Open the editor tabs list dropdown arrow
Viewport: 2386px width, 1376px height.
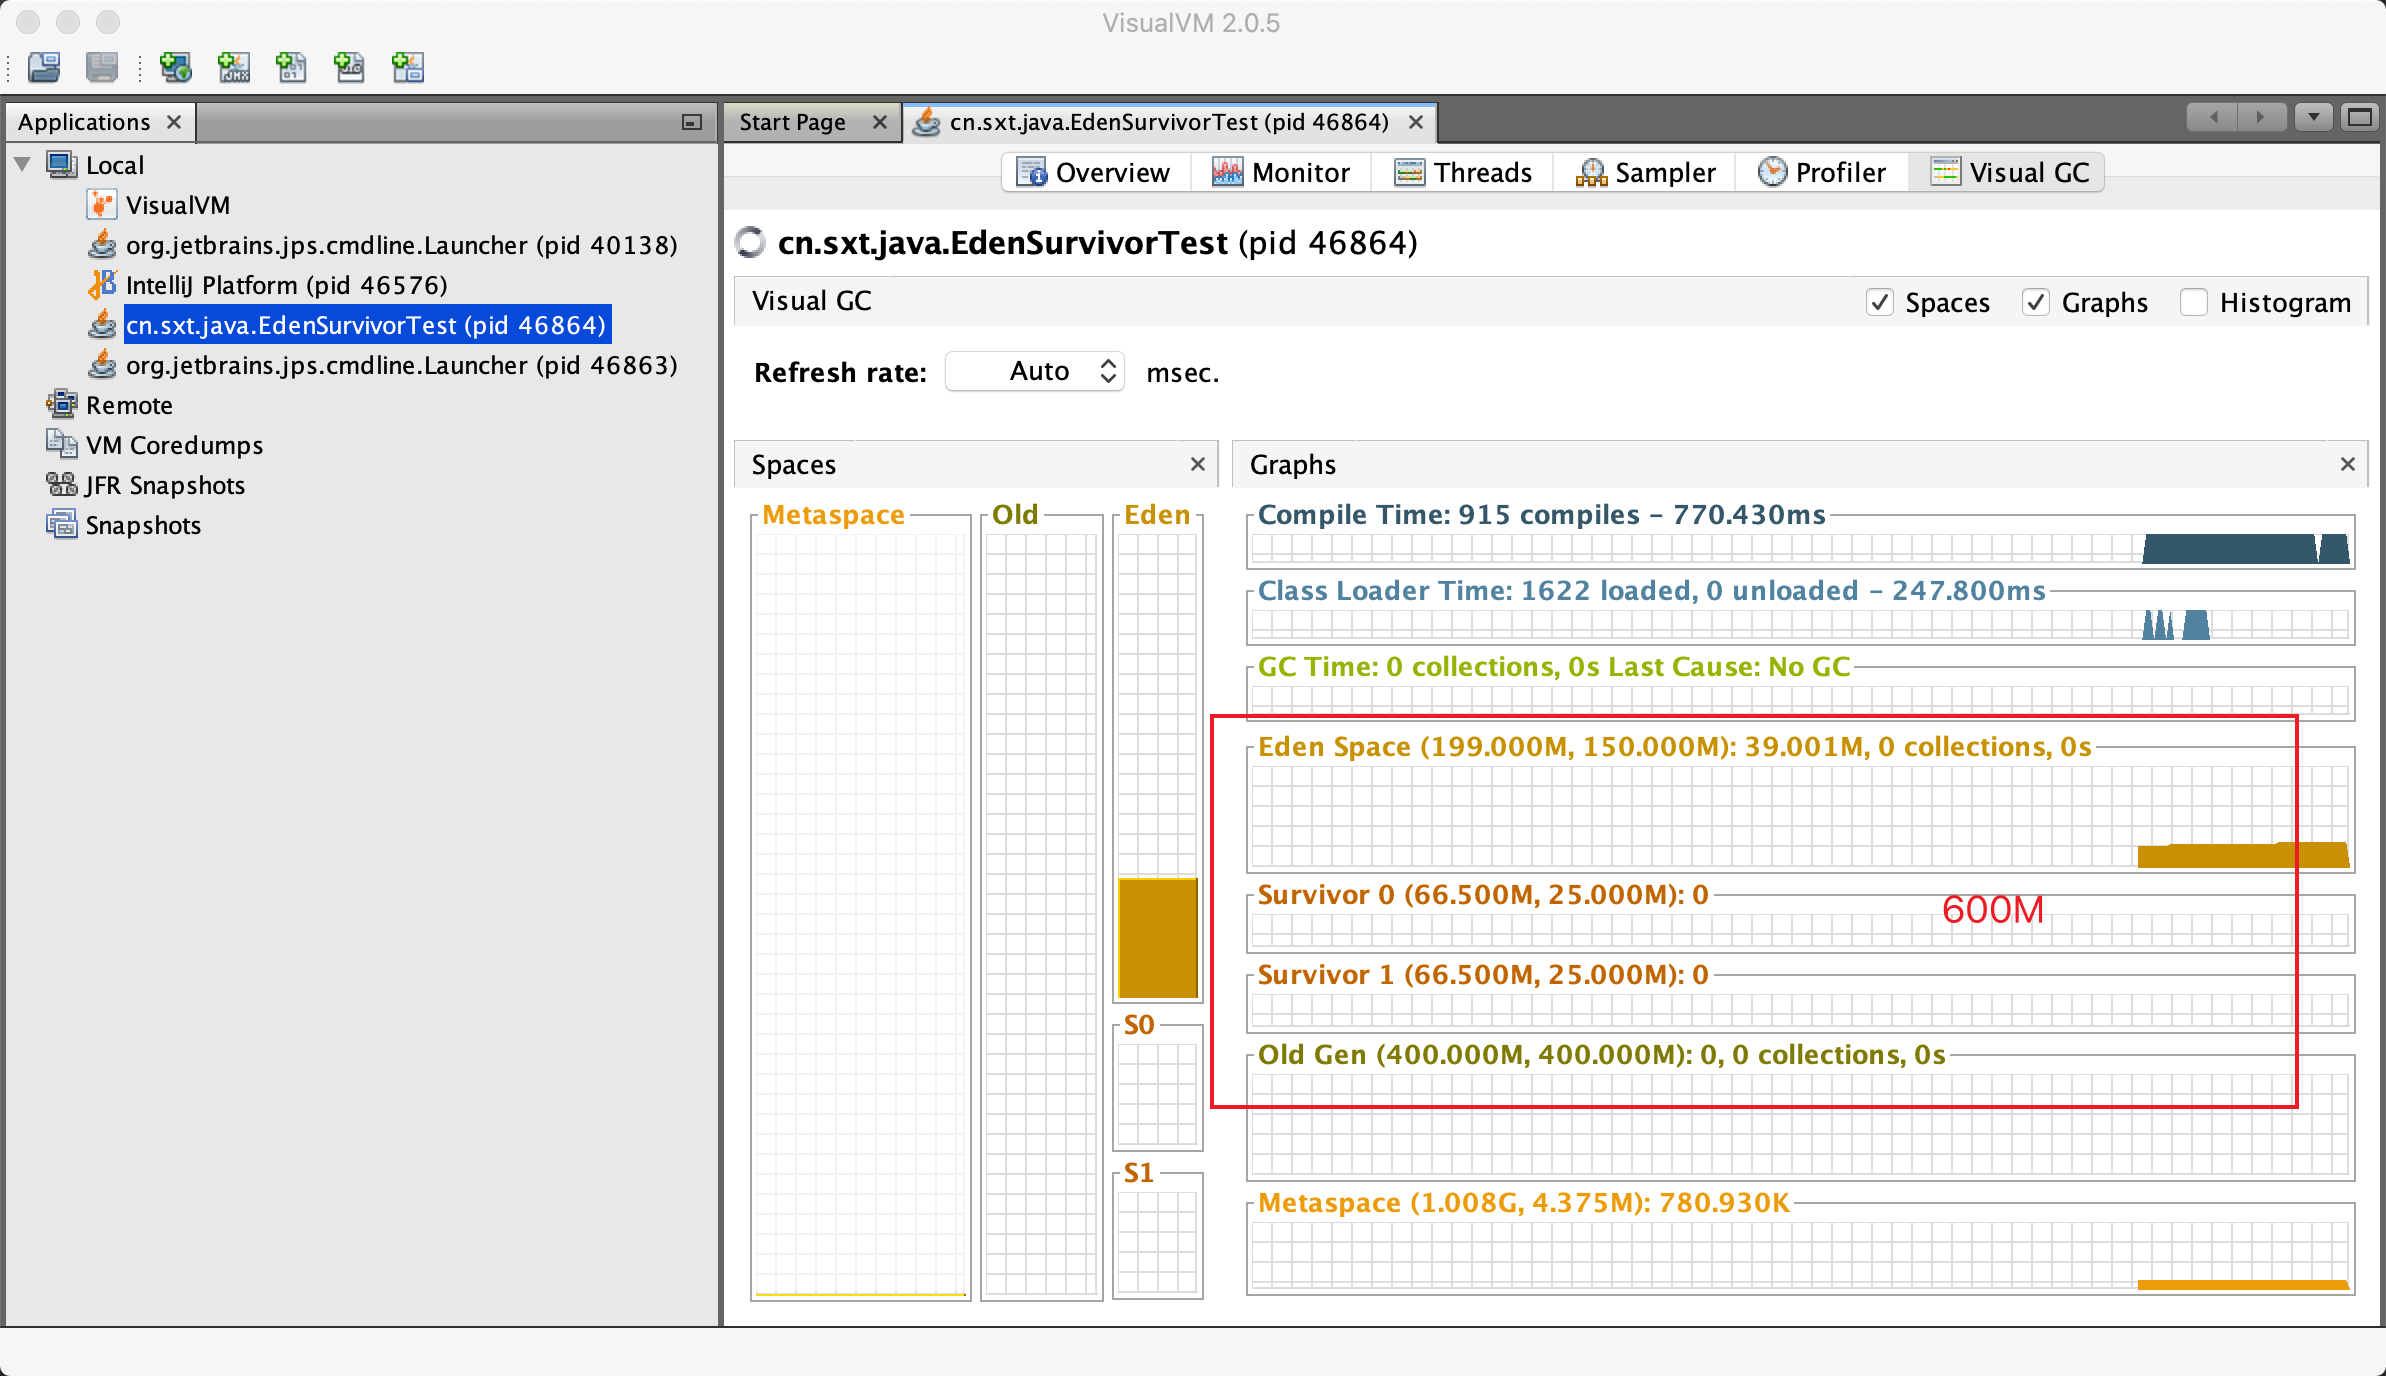point(2313,118)
